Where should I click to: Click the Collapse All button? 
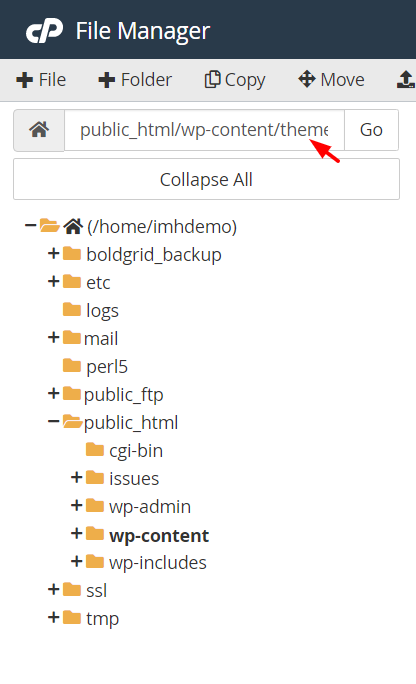(206, 179)
